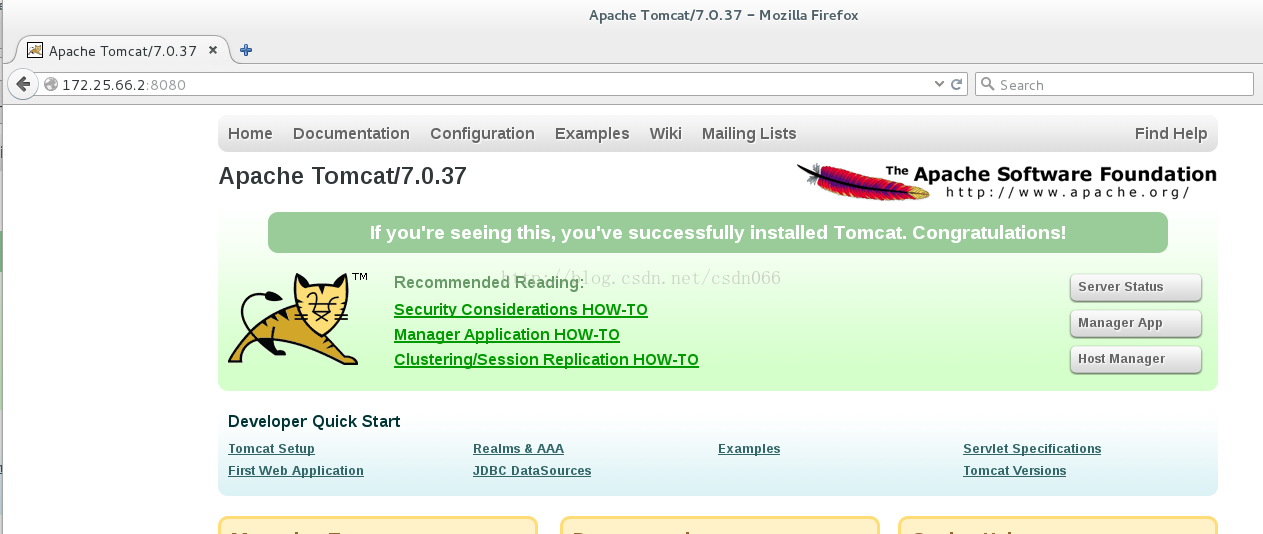Viewport: 1263px width, 534px height.
Task: Click the browser back arrow button
Action: click(x=23, y=84)
